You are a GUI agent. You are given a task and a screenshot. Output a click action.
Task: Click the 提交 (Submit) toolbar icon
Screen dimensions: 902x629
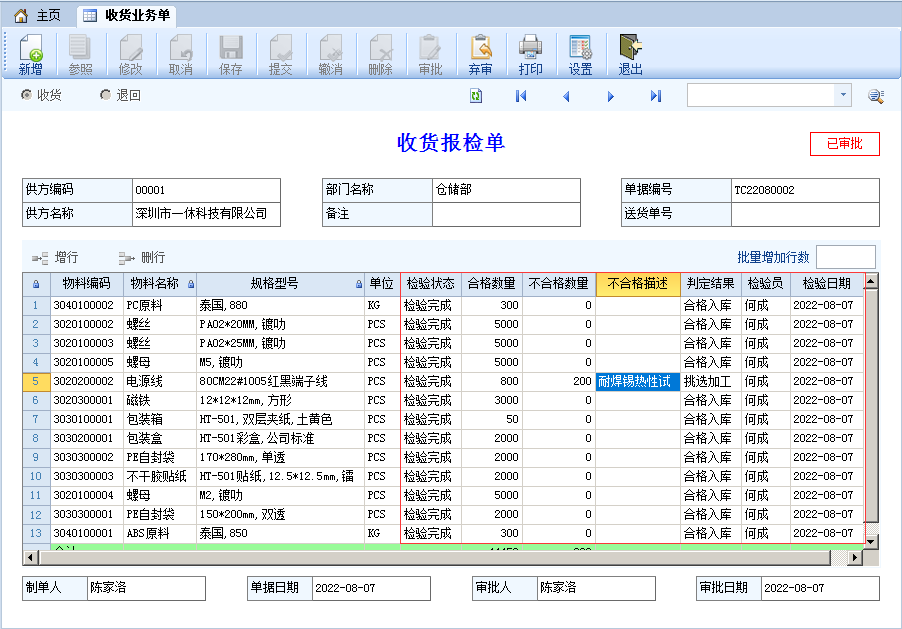click(281, 55)
